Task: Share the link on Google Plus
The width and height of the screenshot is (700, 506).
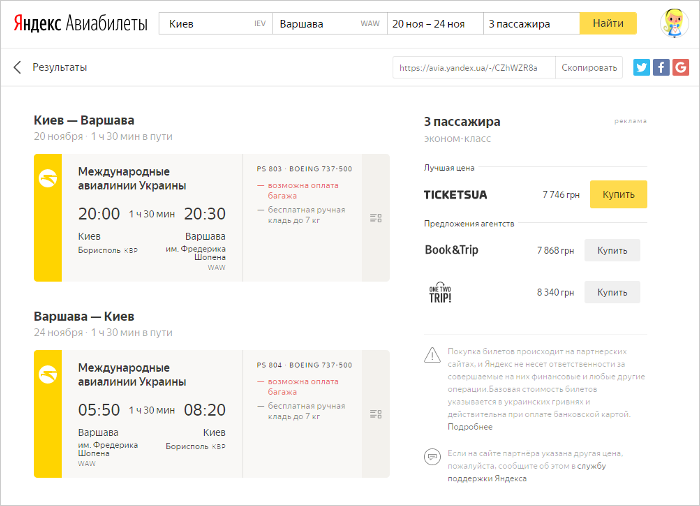Action: [x=680, y=67]
